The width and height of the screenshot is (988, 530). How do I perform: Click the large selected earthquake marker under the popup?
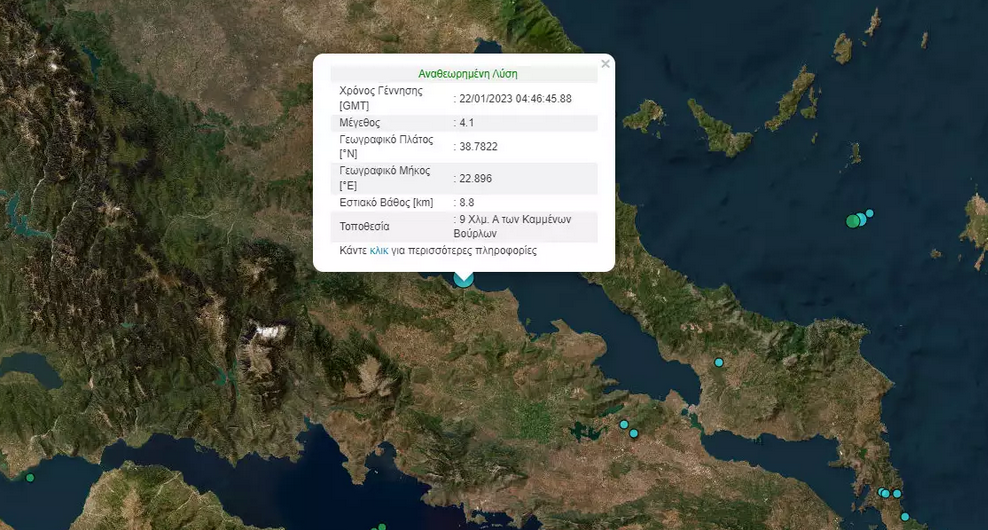[463, 279]
